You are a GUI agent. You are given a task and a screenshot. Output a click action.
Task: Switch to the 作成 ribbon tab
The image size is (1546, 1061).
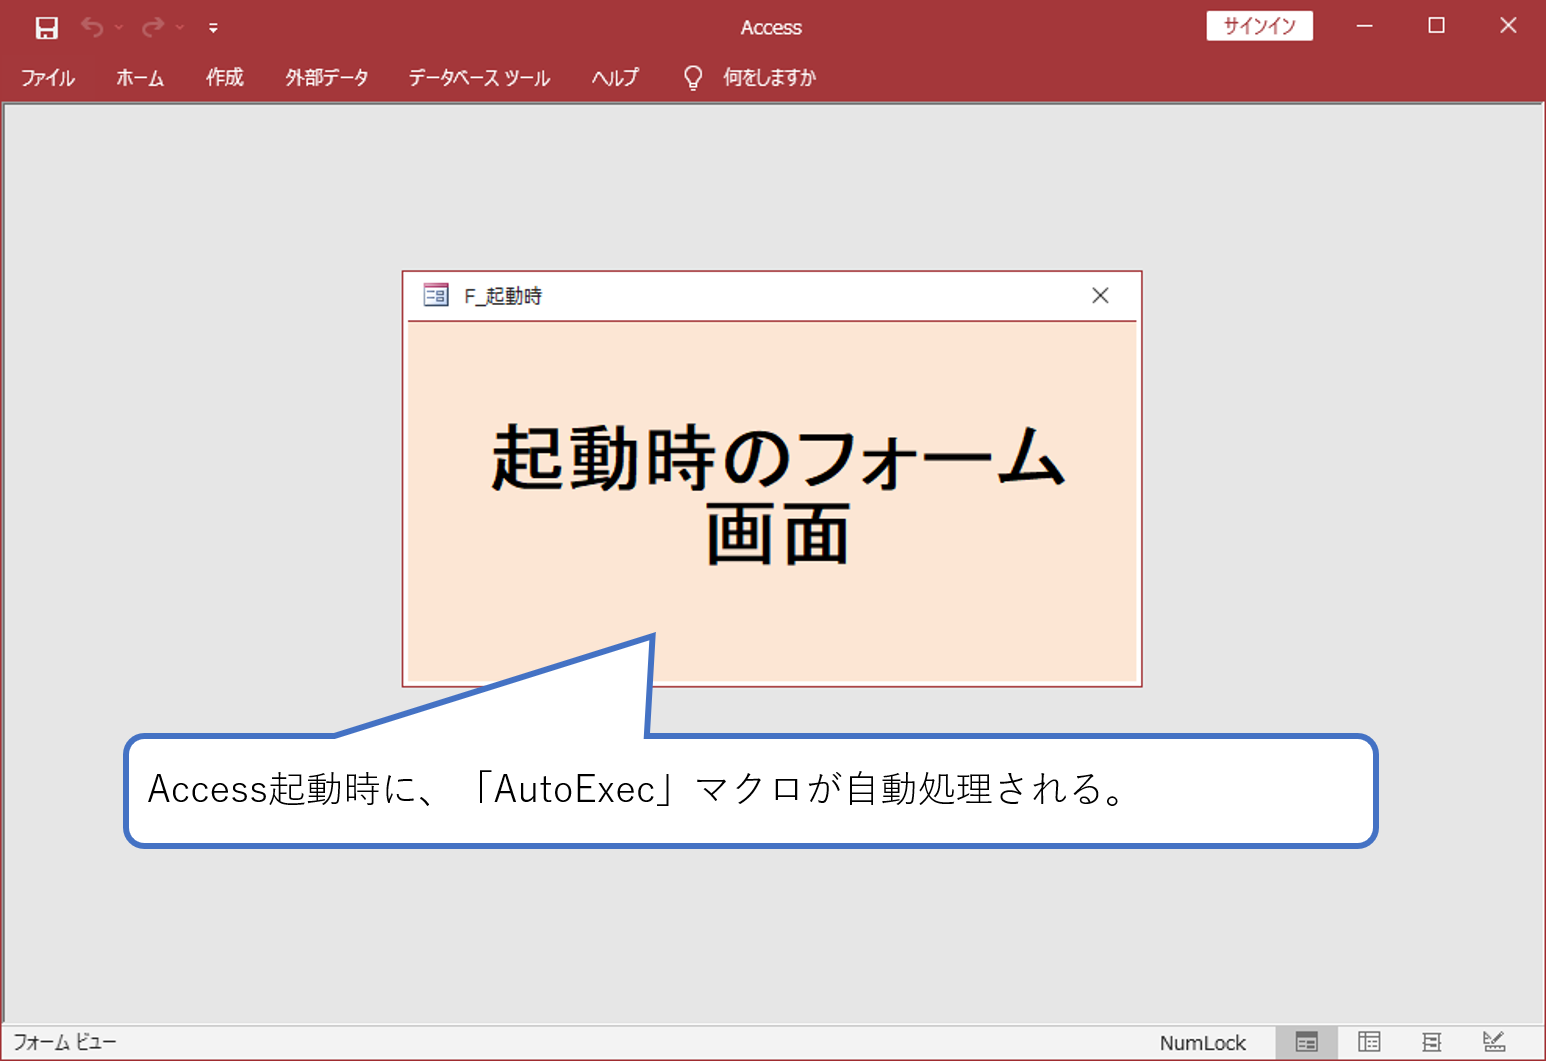[x=224, y=77]
